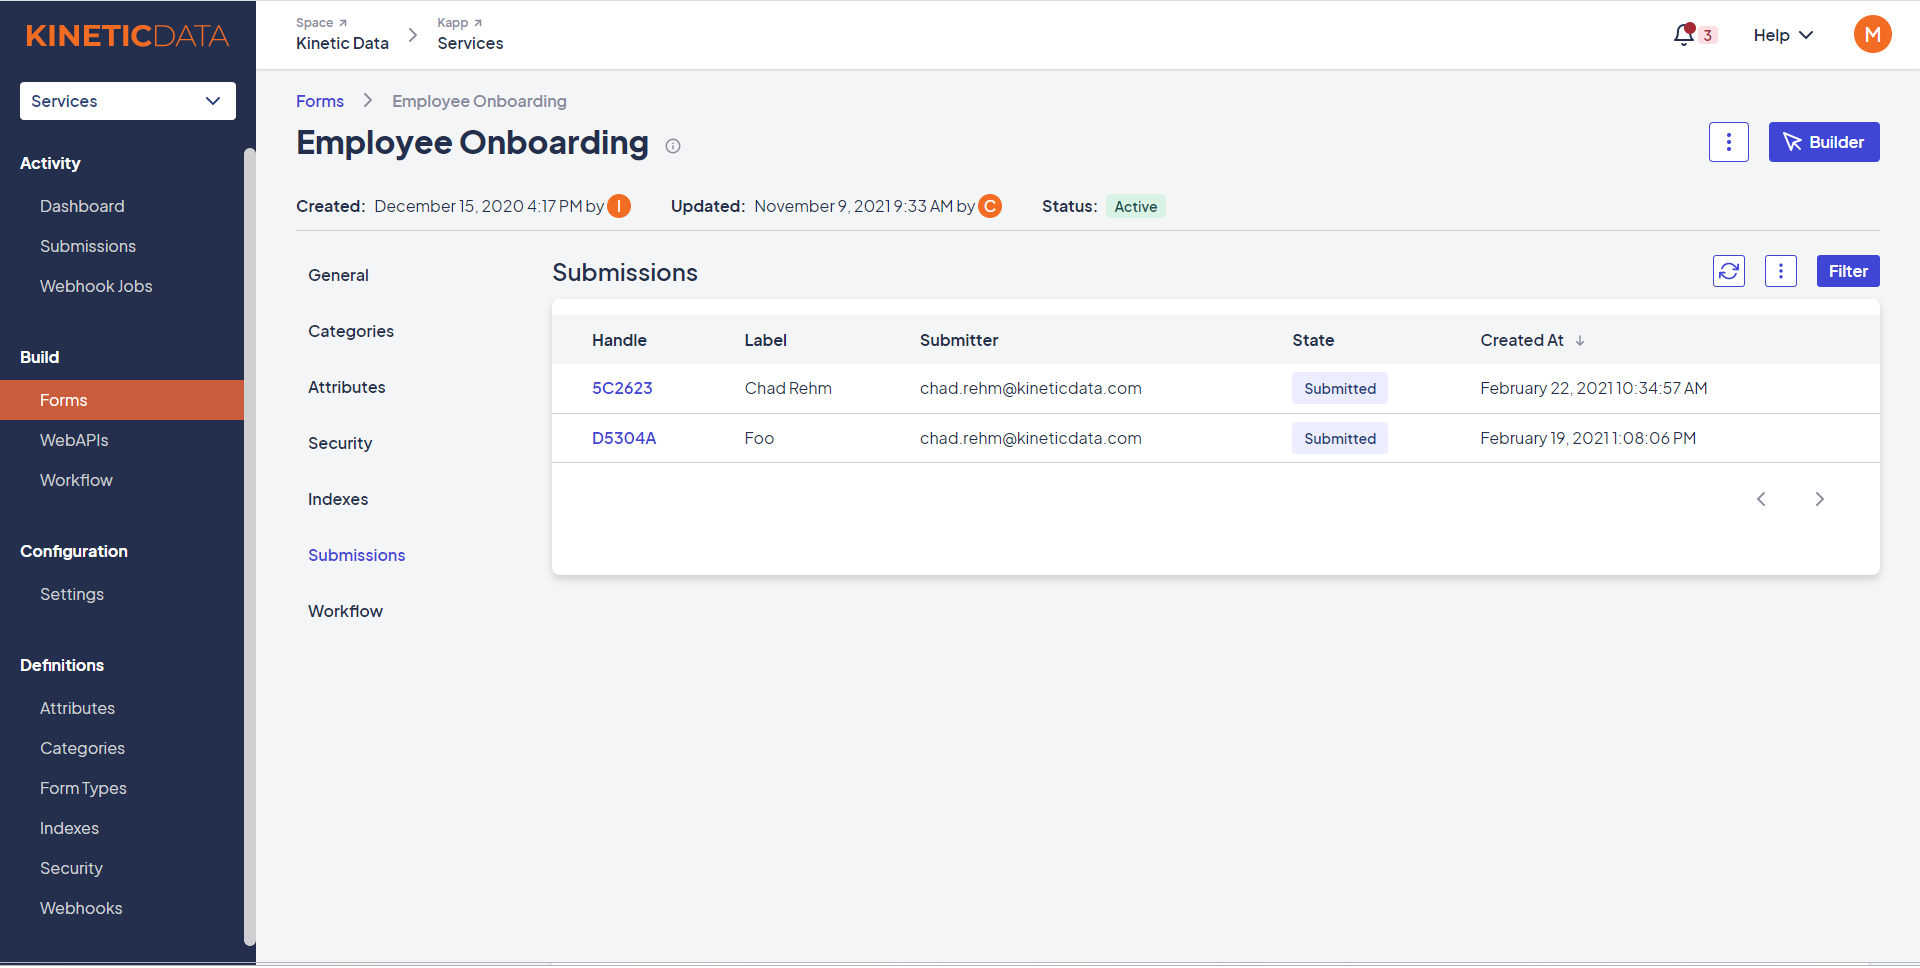Click the sidebar vertical scrollbar
This screenshot has height=968, width=1920.
pos(250,546)
